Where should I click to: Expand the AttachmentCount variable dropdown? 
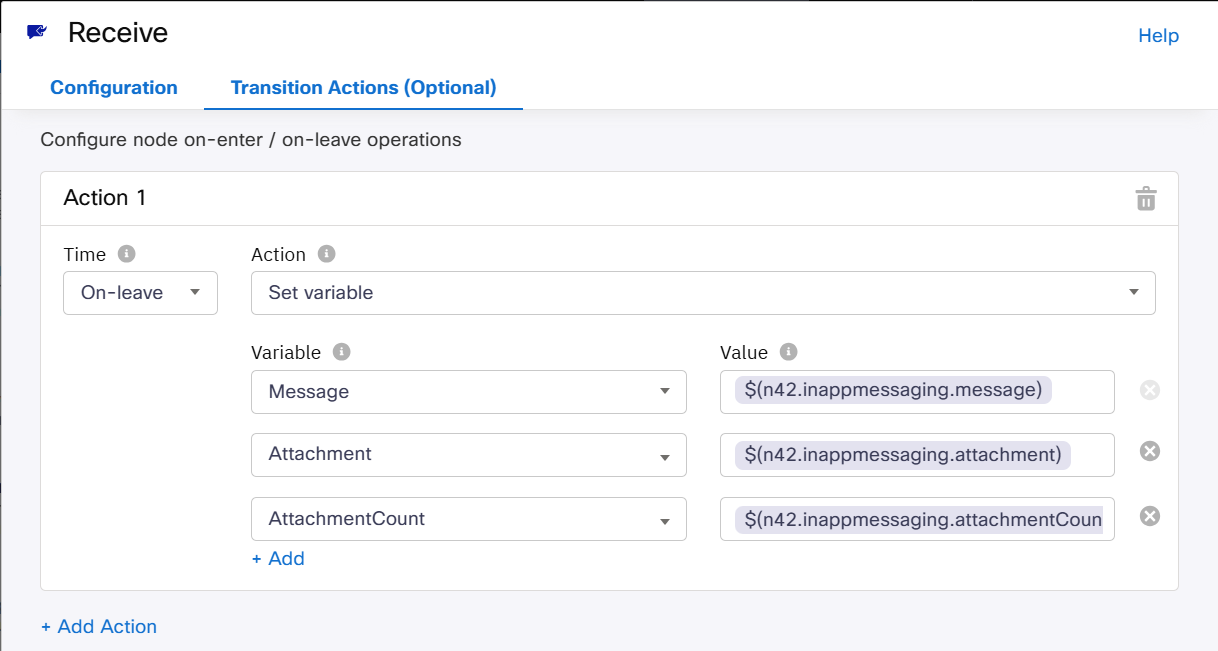pyautogui.click(x=468, y=519)
